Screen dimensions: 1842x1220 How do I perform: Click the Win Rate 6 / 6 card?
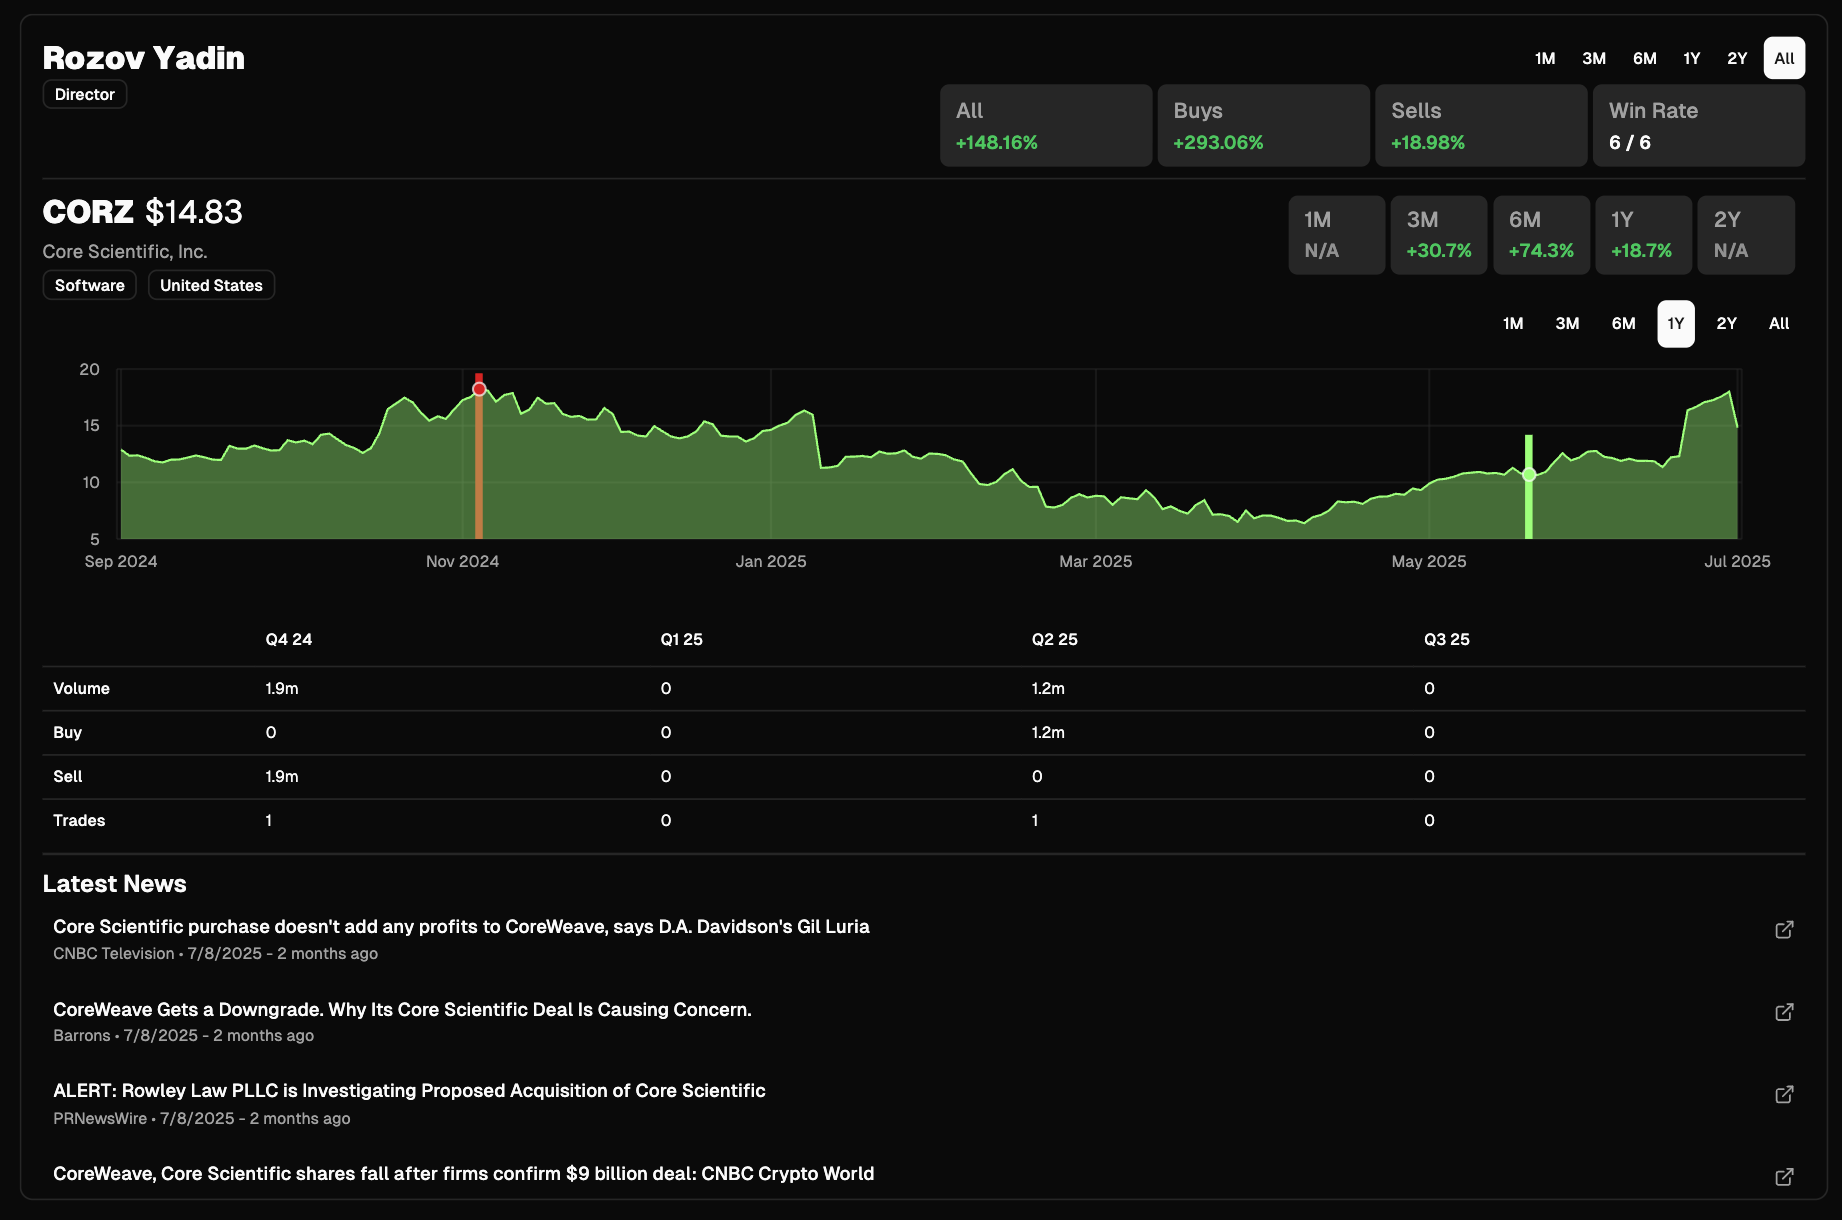(1699, 125)
